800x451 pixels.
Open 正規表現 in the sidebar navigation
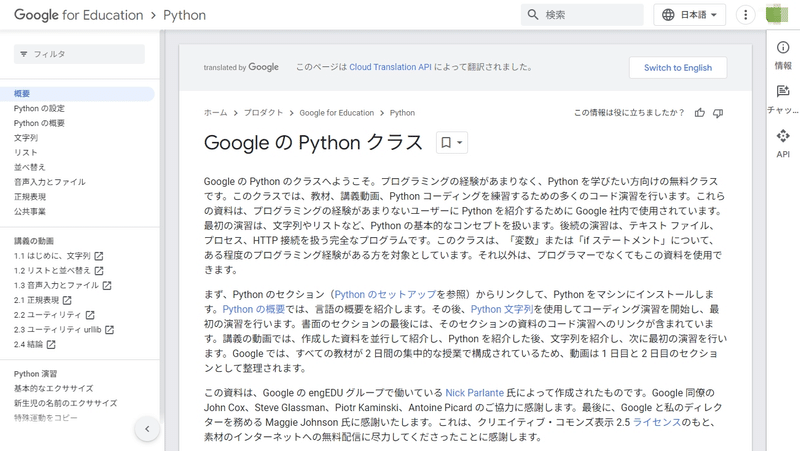[30, 197]
